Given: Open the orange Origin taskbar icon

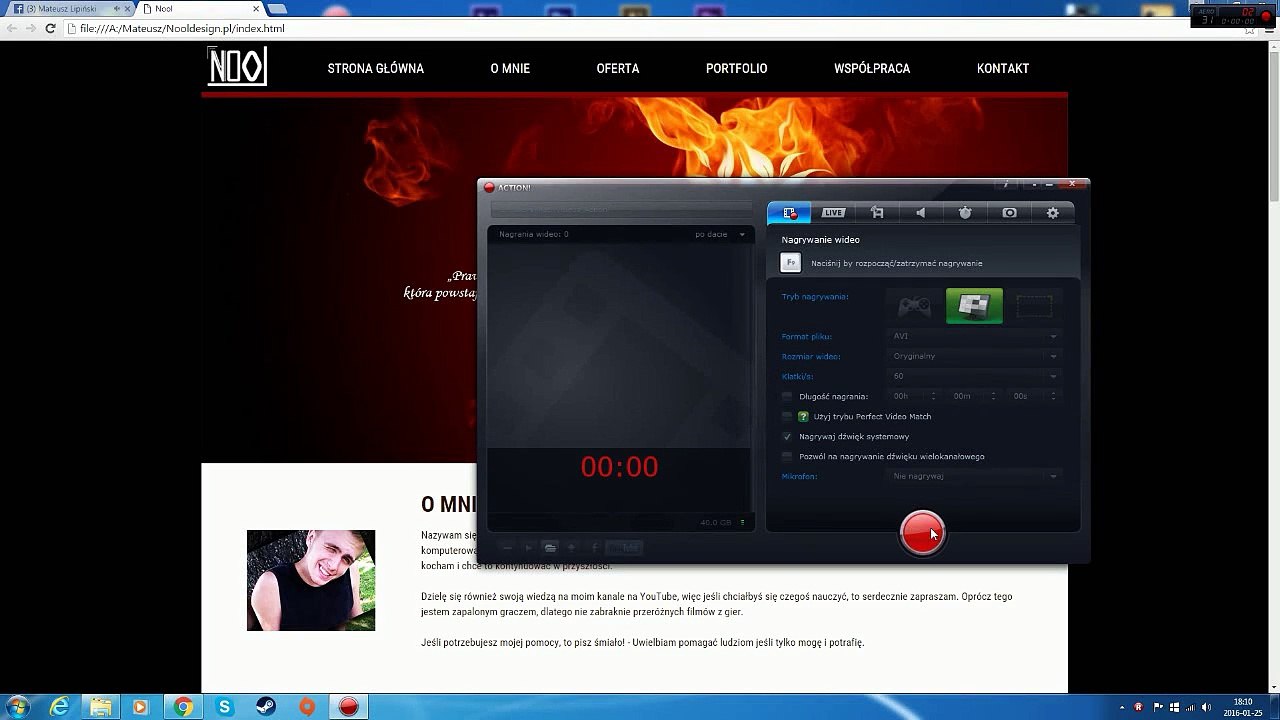Looking at the screenshot, I should pos(307,707).
